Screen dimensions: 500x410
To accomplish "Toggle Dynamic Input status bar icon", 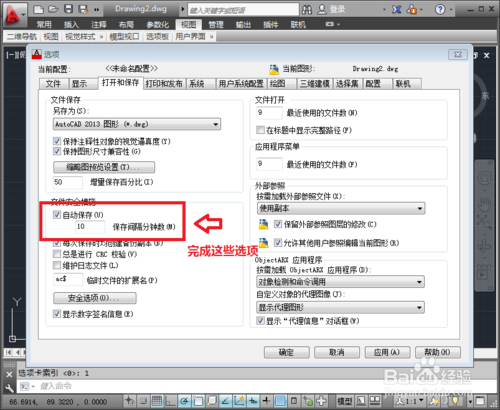I will (x=253, y=400).
